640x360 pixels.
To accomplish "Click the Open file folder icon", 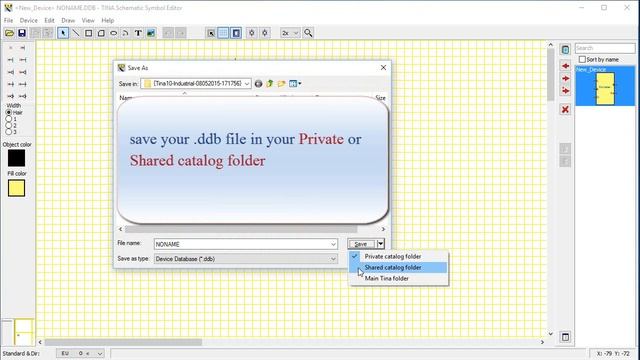I will coord(9,33).
